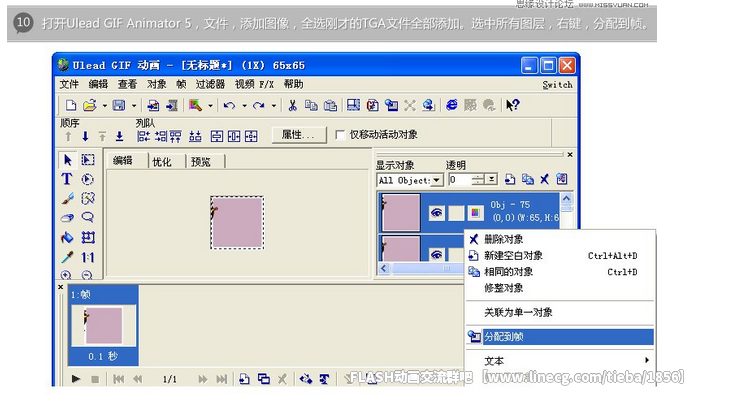This screenshot has height=396, width=736.
Task: Click the delete object X icon in object panel
Action: pyautogui.click(x=544, y=179)
